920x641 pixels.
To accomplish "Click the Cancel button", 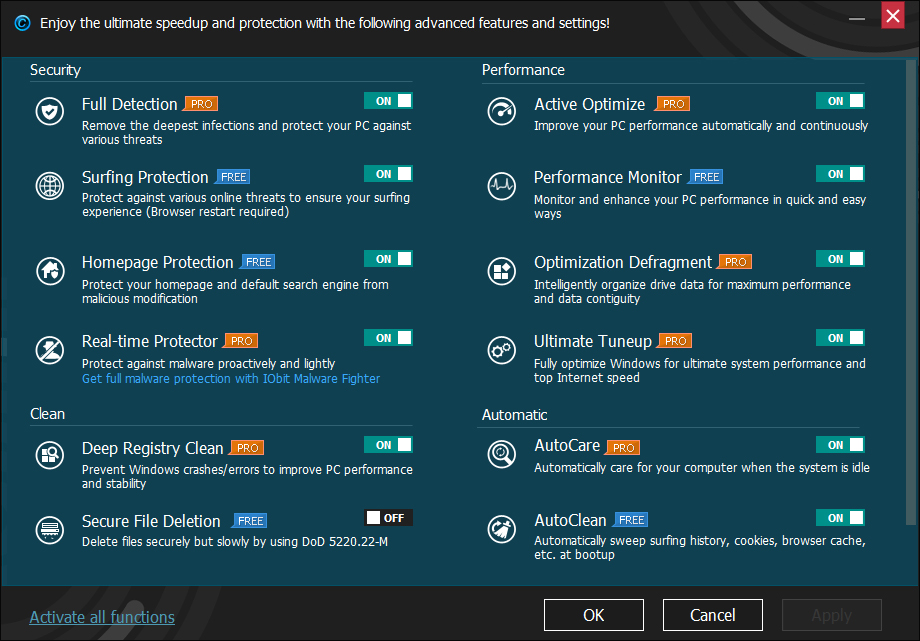I will pos(712,615).
